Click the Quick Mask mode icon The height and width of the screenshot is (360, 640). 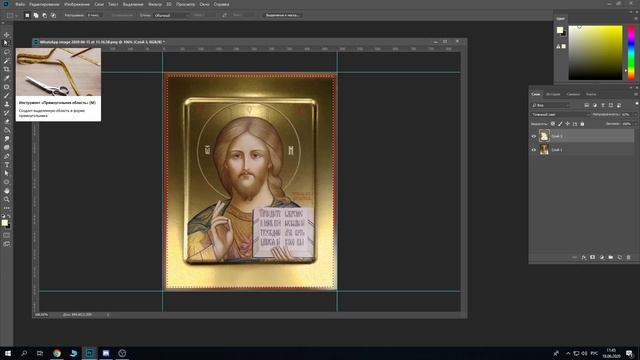[7, 235]
